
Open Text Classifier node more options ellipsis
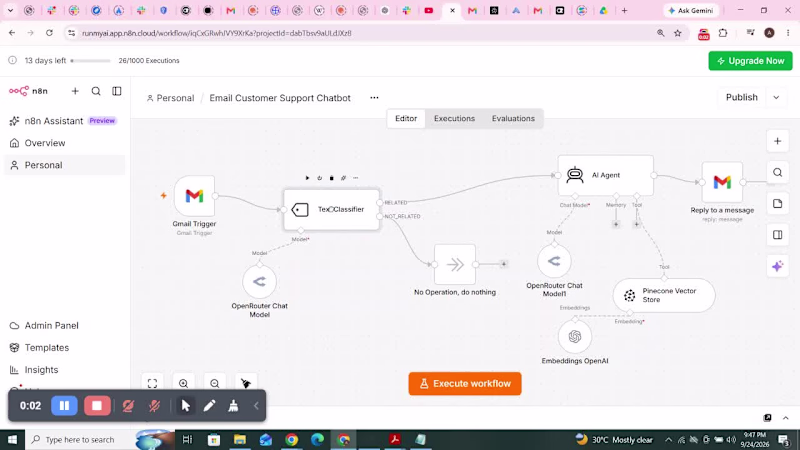tap(356, 178)
